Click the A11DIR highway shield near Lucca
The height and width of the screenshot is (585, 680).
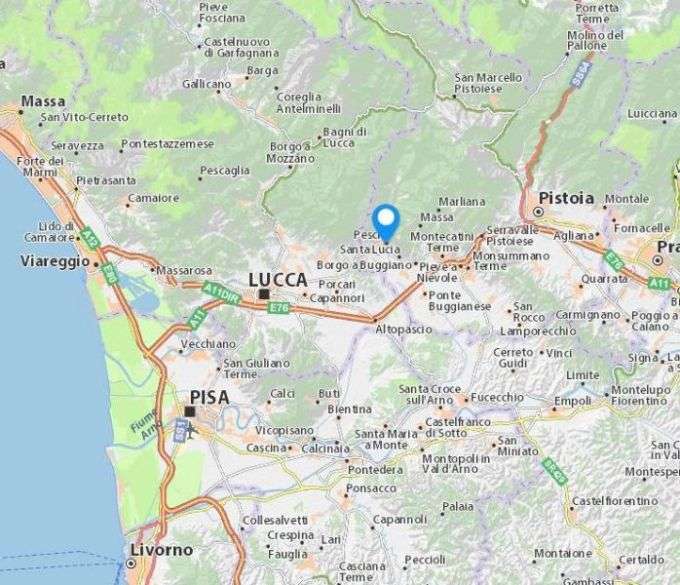[x=222, y=293]
